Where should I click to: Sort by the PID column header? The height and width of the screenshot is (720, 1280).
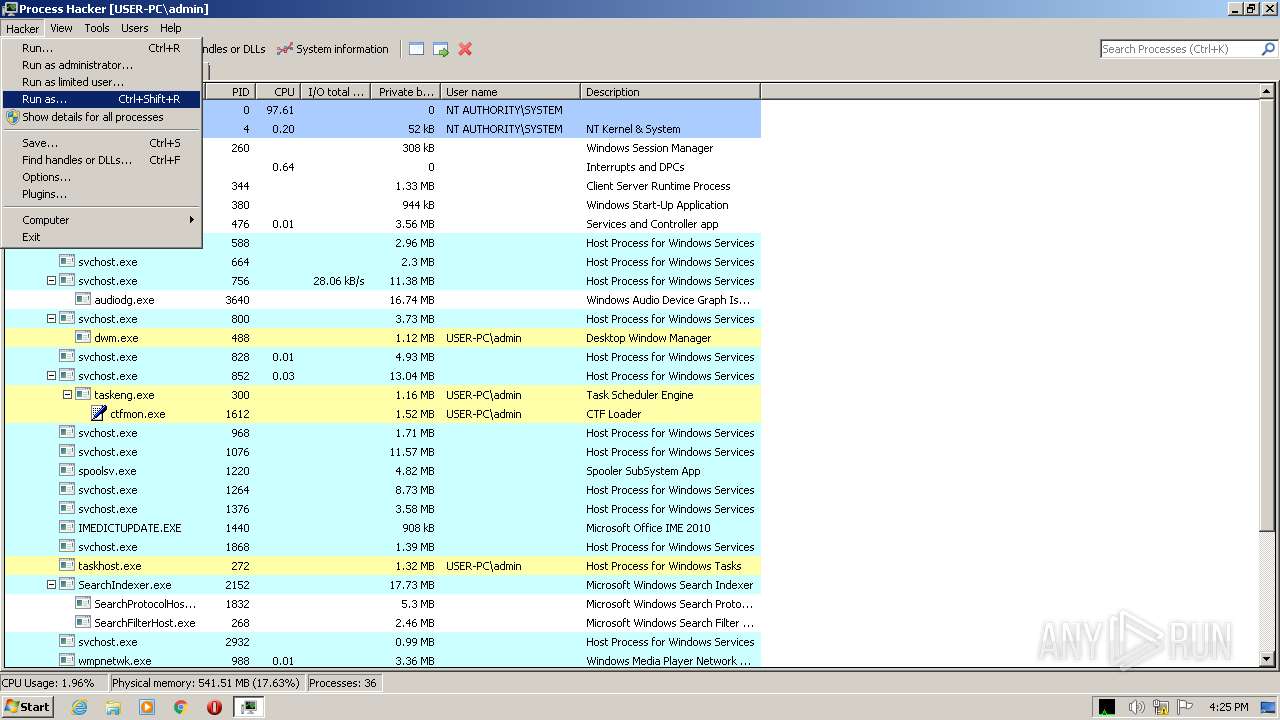pyautogui.click(x=229, y=92)
